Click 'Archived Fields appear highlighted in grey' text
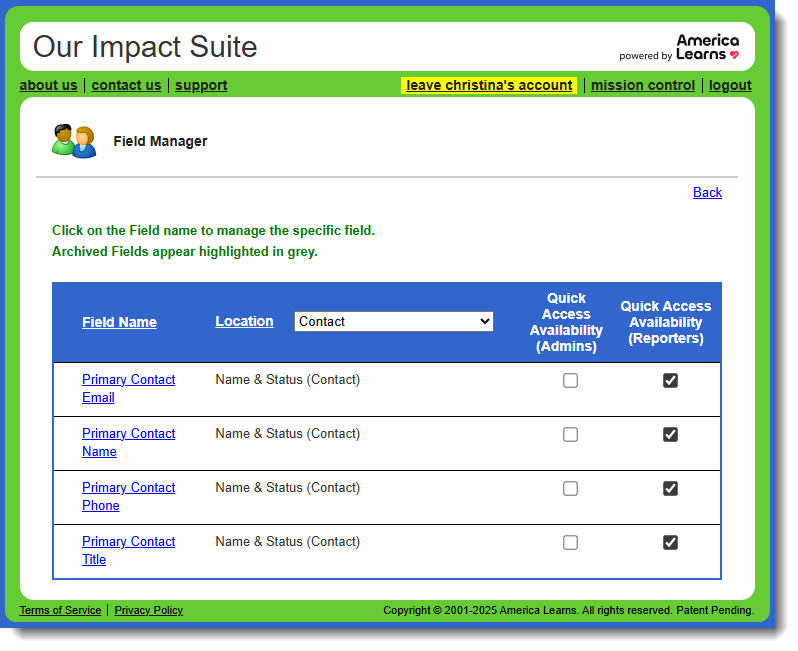The image size is (798, 651). 184,251
